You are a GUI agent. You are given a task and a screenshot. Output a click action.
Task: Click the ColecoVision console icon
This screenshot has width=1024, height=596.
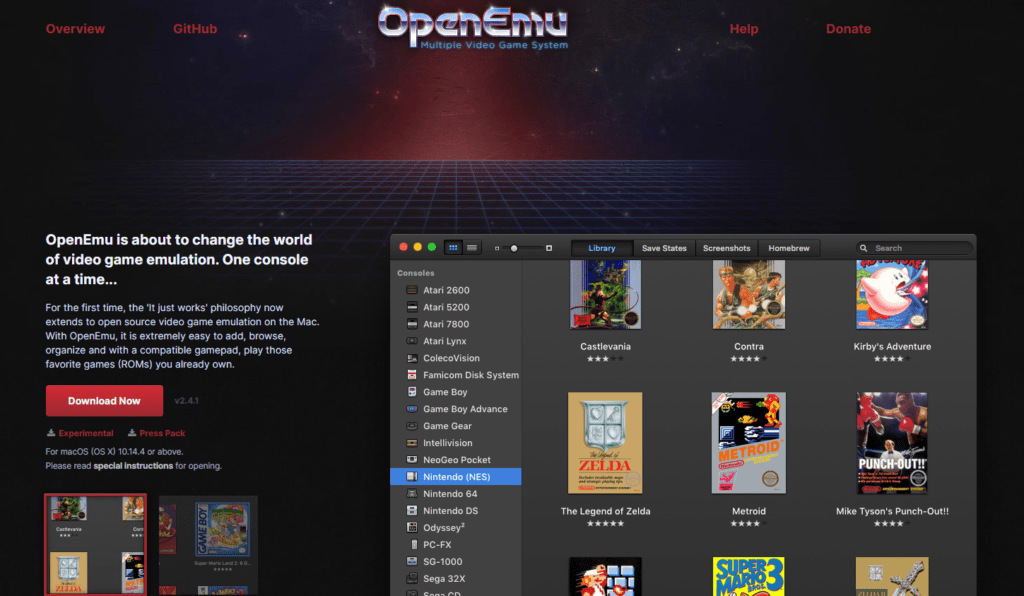click(412, 358)
